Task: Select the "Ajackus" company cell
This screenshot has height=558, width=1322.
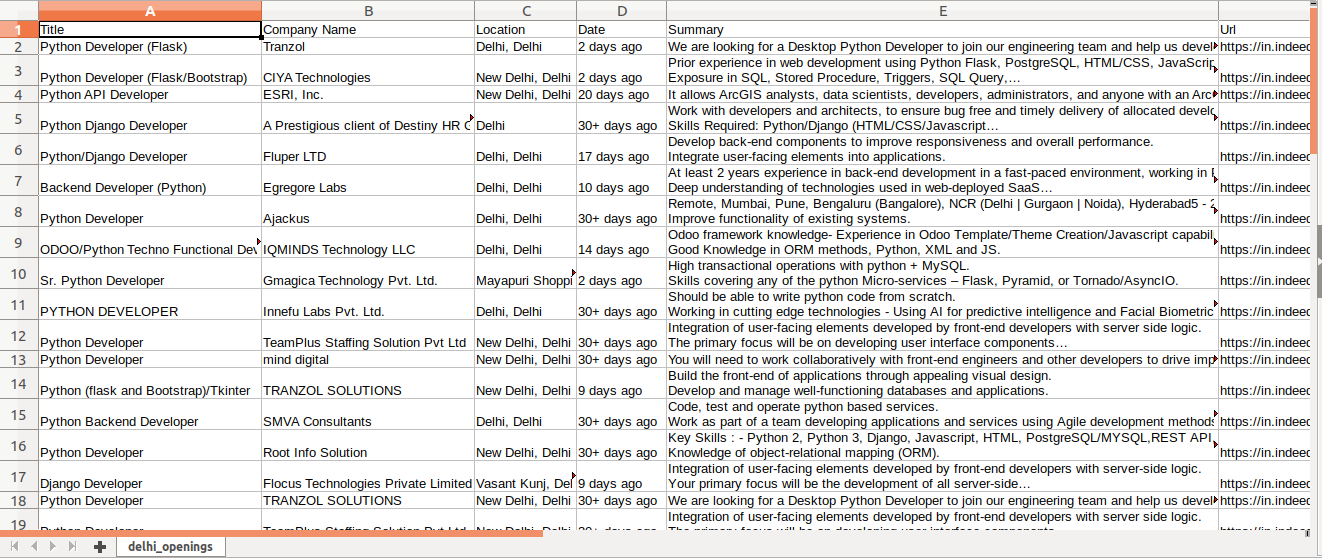Action: click(368, 211)
